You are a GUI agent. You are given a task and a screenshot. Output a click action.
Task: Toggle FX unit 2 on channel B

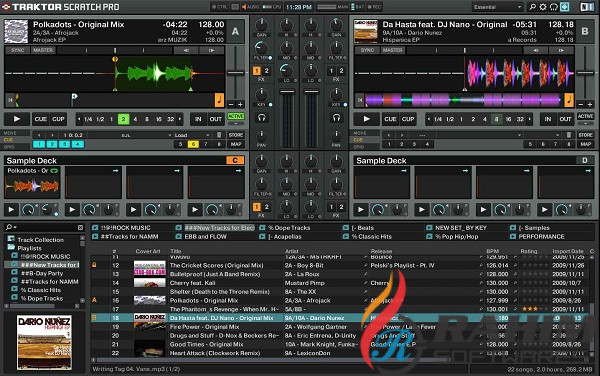tap(341, 71)
